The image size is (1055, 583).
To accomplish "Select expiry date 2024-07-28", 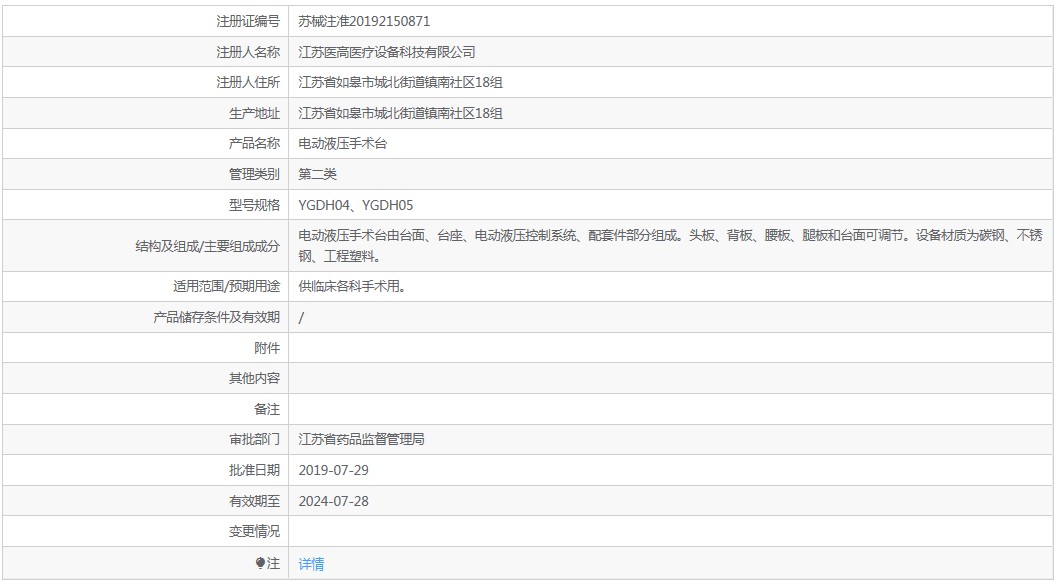I will point(334,501).
